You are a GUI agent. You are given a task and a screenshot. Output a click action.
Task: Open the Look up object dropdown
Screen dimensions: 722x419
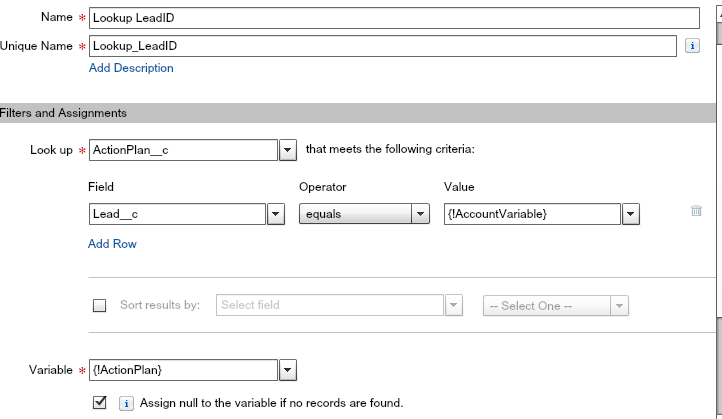click(x=287, y=150)
